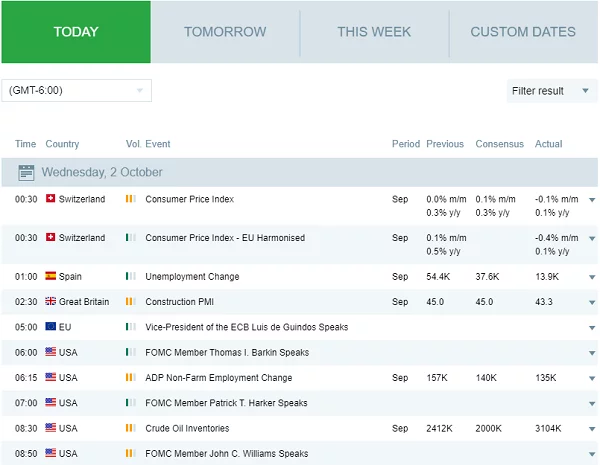Image resolution: width=600 pixels, height=465 pixels.
Task: Open the CUSTOM DATES tab
Action: pyautogui.click(x=523, y=32)
